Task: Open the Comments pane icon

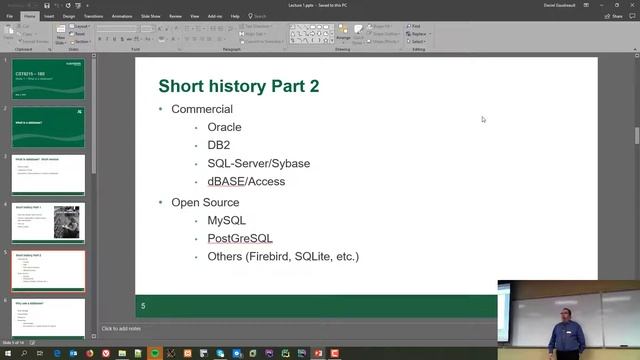Action: (632, 16)
